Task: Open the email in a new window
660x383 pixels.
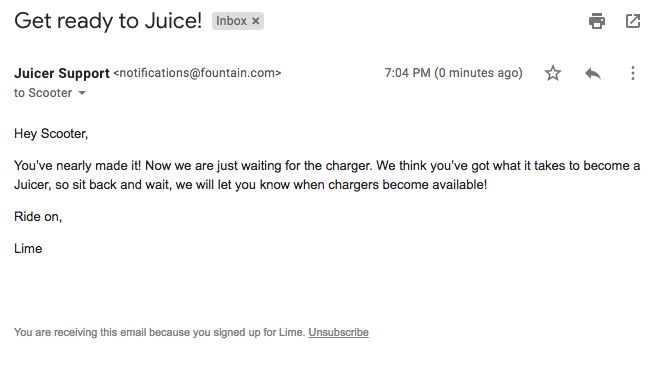Action: tap(633, 21)
